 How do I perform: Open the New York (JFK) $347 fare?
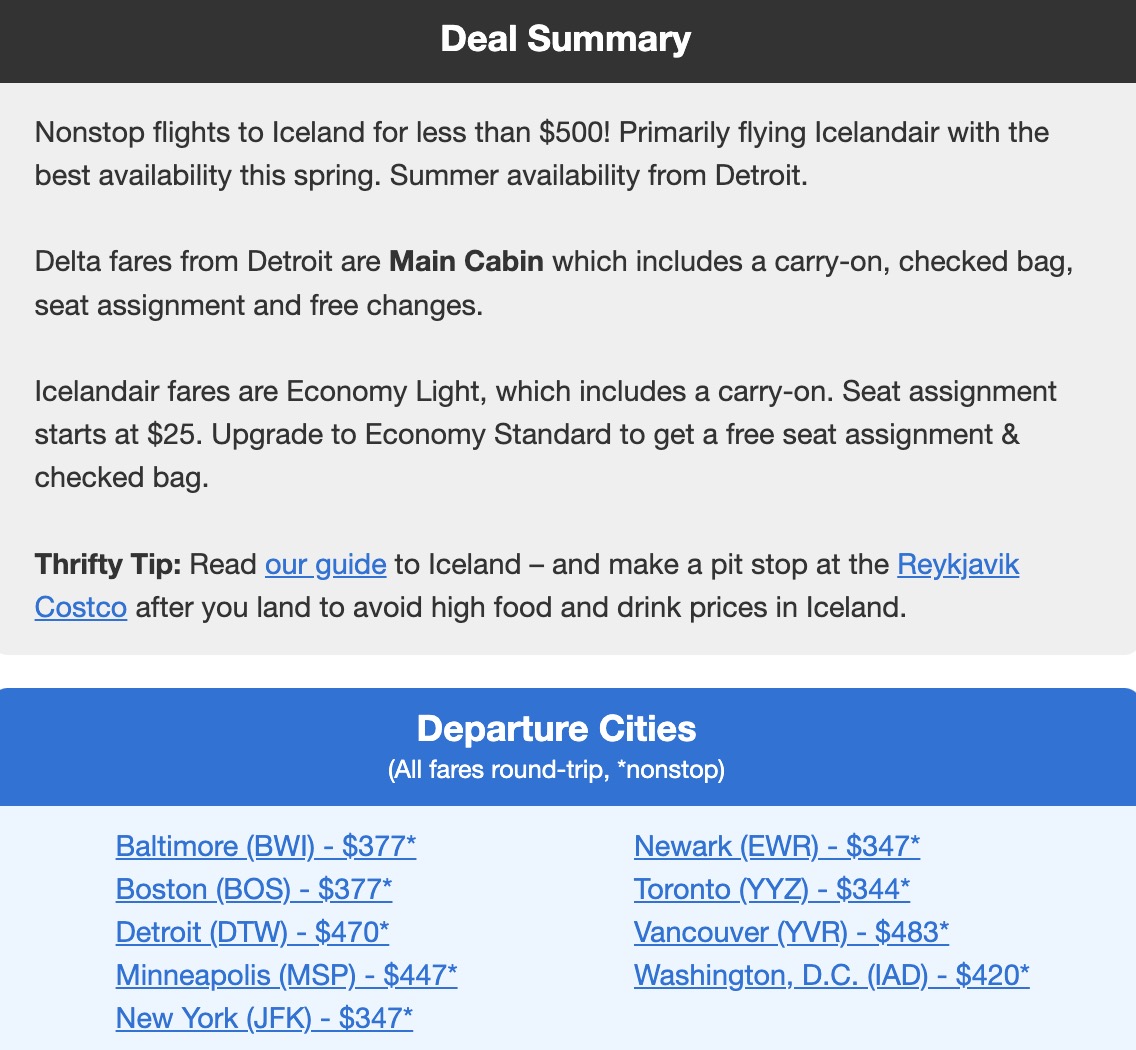click(x=264, y=1018)
